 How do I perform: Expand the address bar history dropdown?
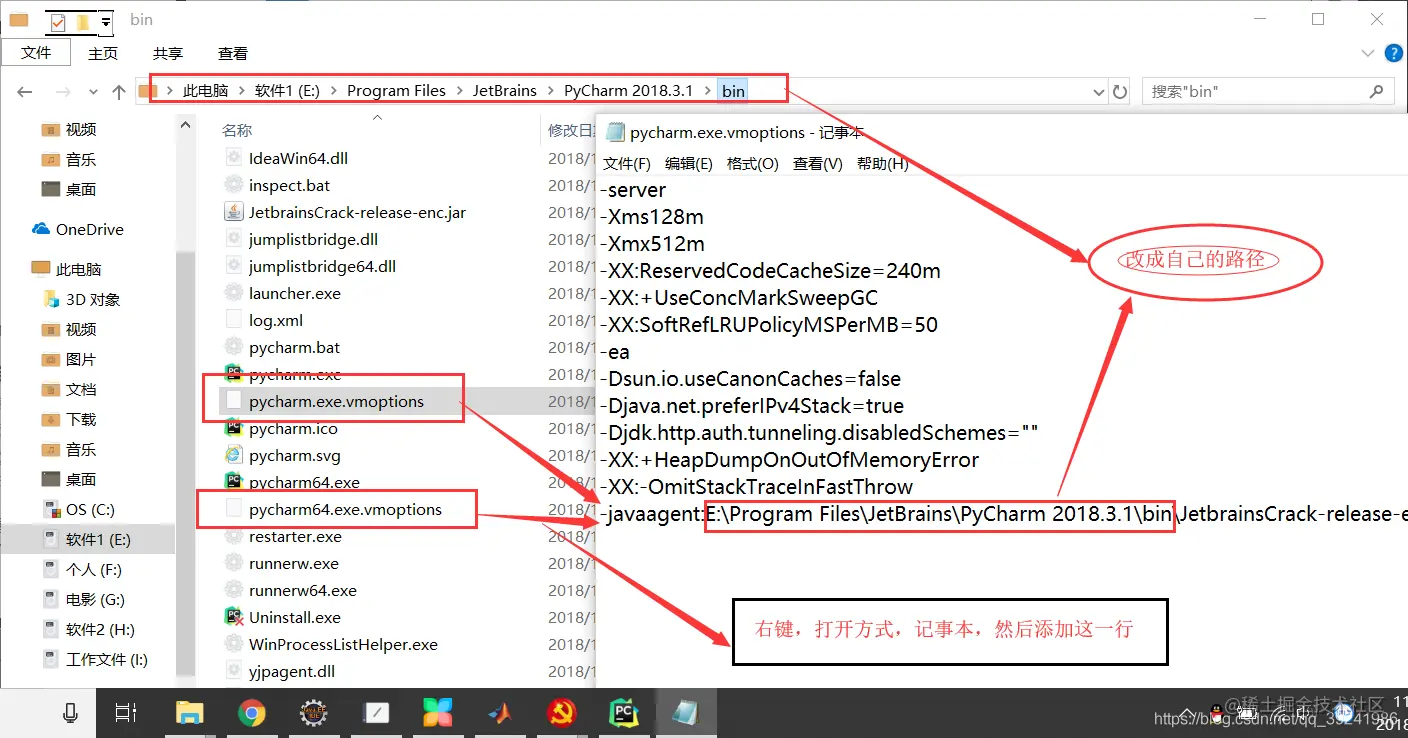coord(1100,91)
